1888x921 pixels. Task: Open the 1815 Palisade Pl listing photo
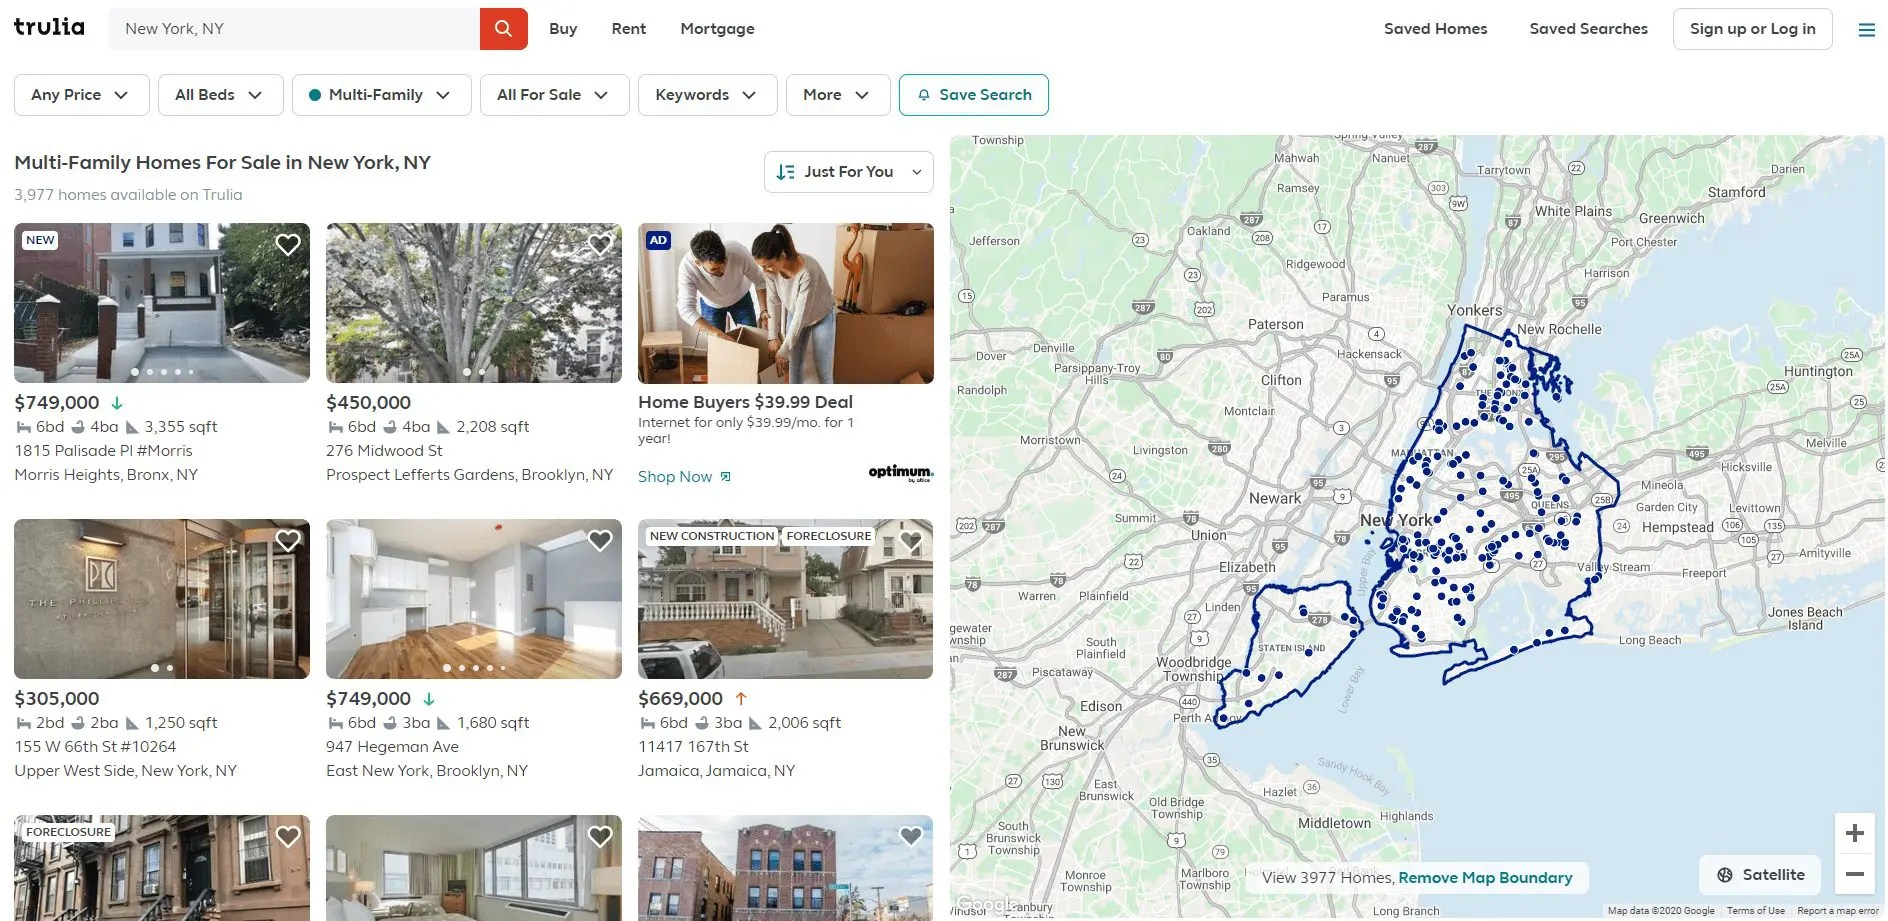pyautogui.click(x=162, y=303)
